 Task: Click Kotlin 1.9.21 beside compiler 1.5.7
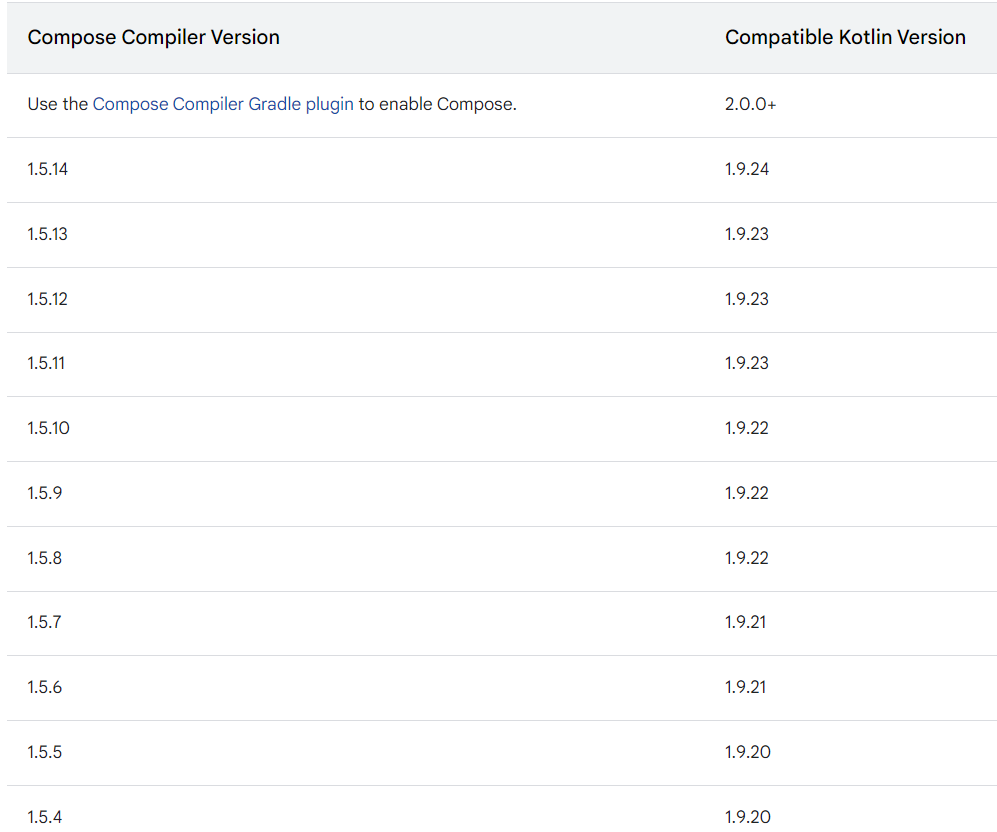745,622
